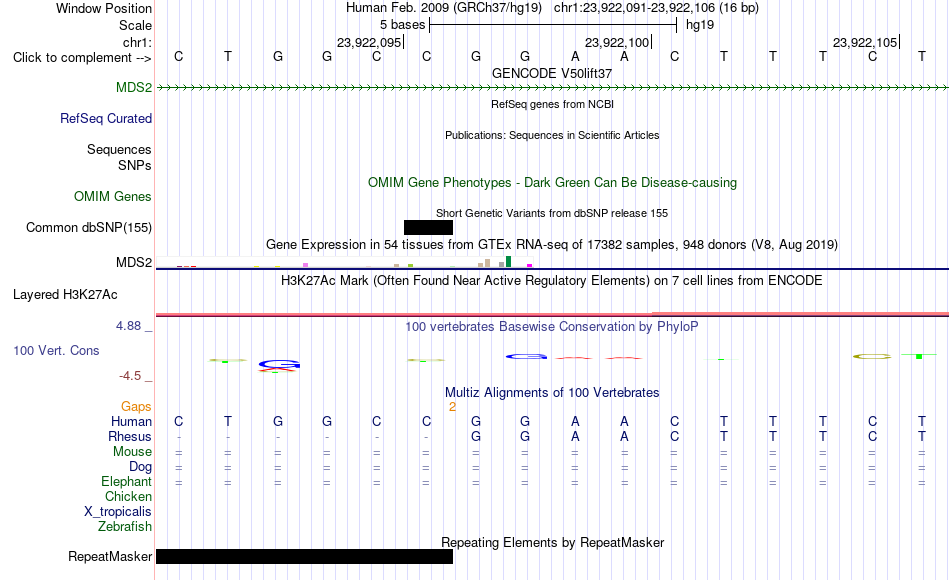
Task: Click the green MDS2 gene label for GENCODE
Action: coord(134,87)
